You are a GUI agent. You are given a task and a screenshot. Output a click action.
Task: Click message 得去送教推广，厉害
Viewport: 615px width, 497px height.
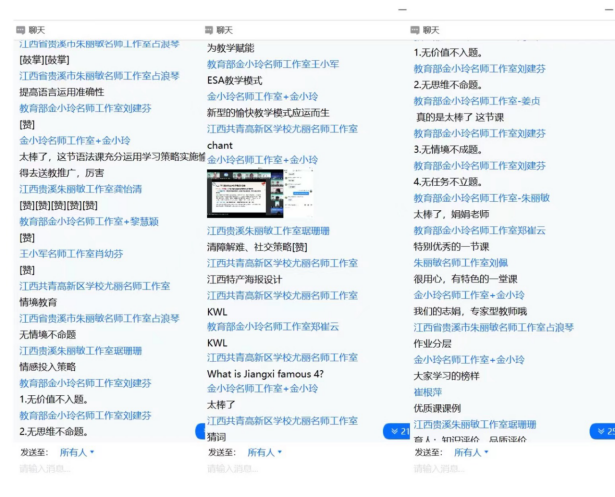pos(62,173)
